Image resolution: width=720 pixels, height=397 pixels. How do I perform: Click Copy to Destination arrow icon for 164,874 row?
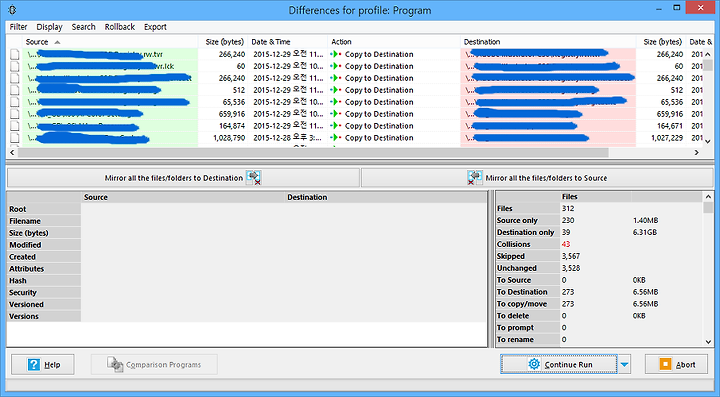pyautogui.click(x=336, y=126)
